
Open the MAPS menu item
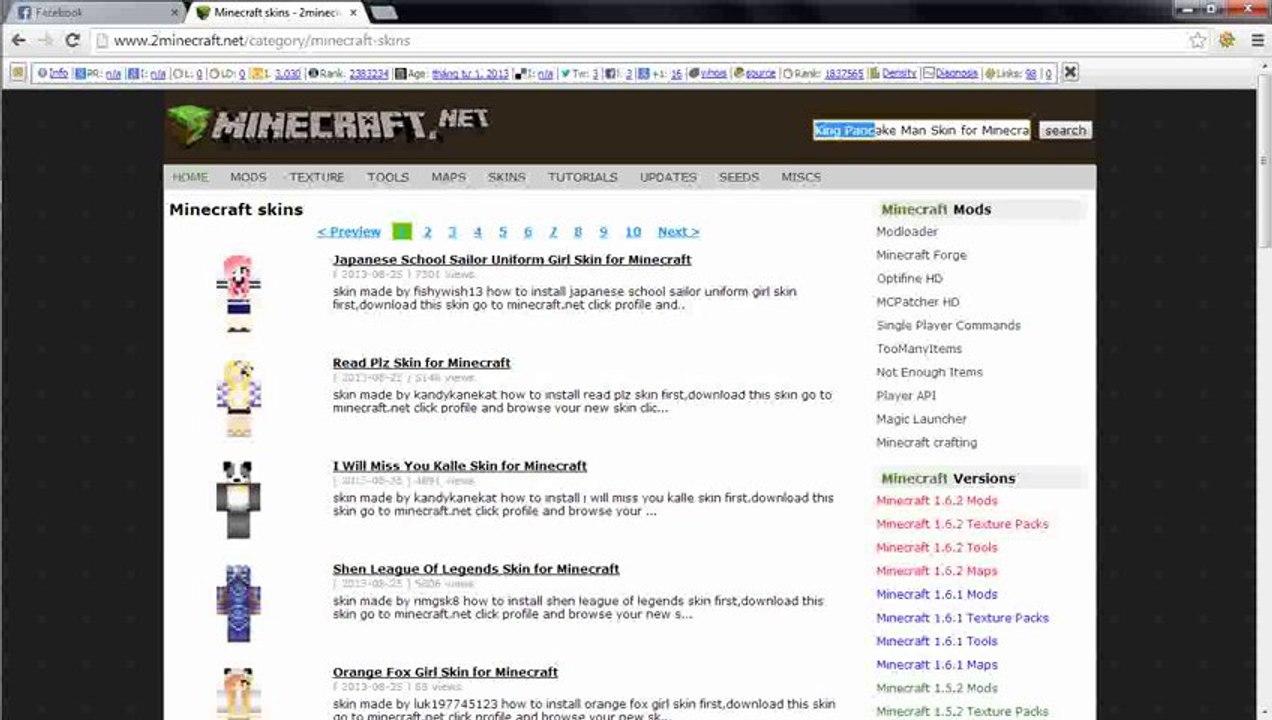(x=449, y=177)
